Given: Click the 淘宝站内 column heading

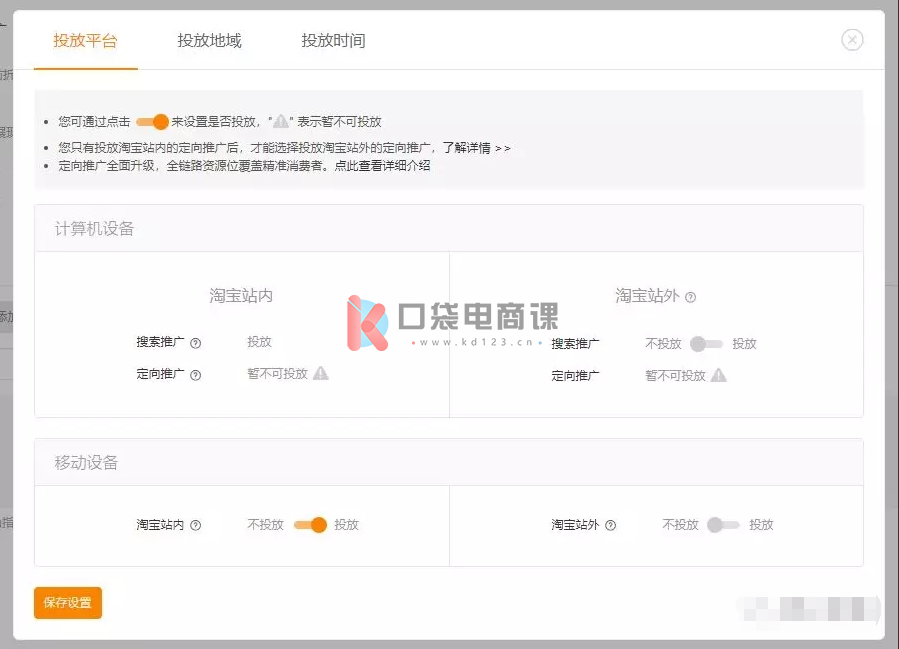Looking at the screenshot, I should 241,296.
